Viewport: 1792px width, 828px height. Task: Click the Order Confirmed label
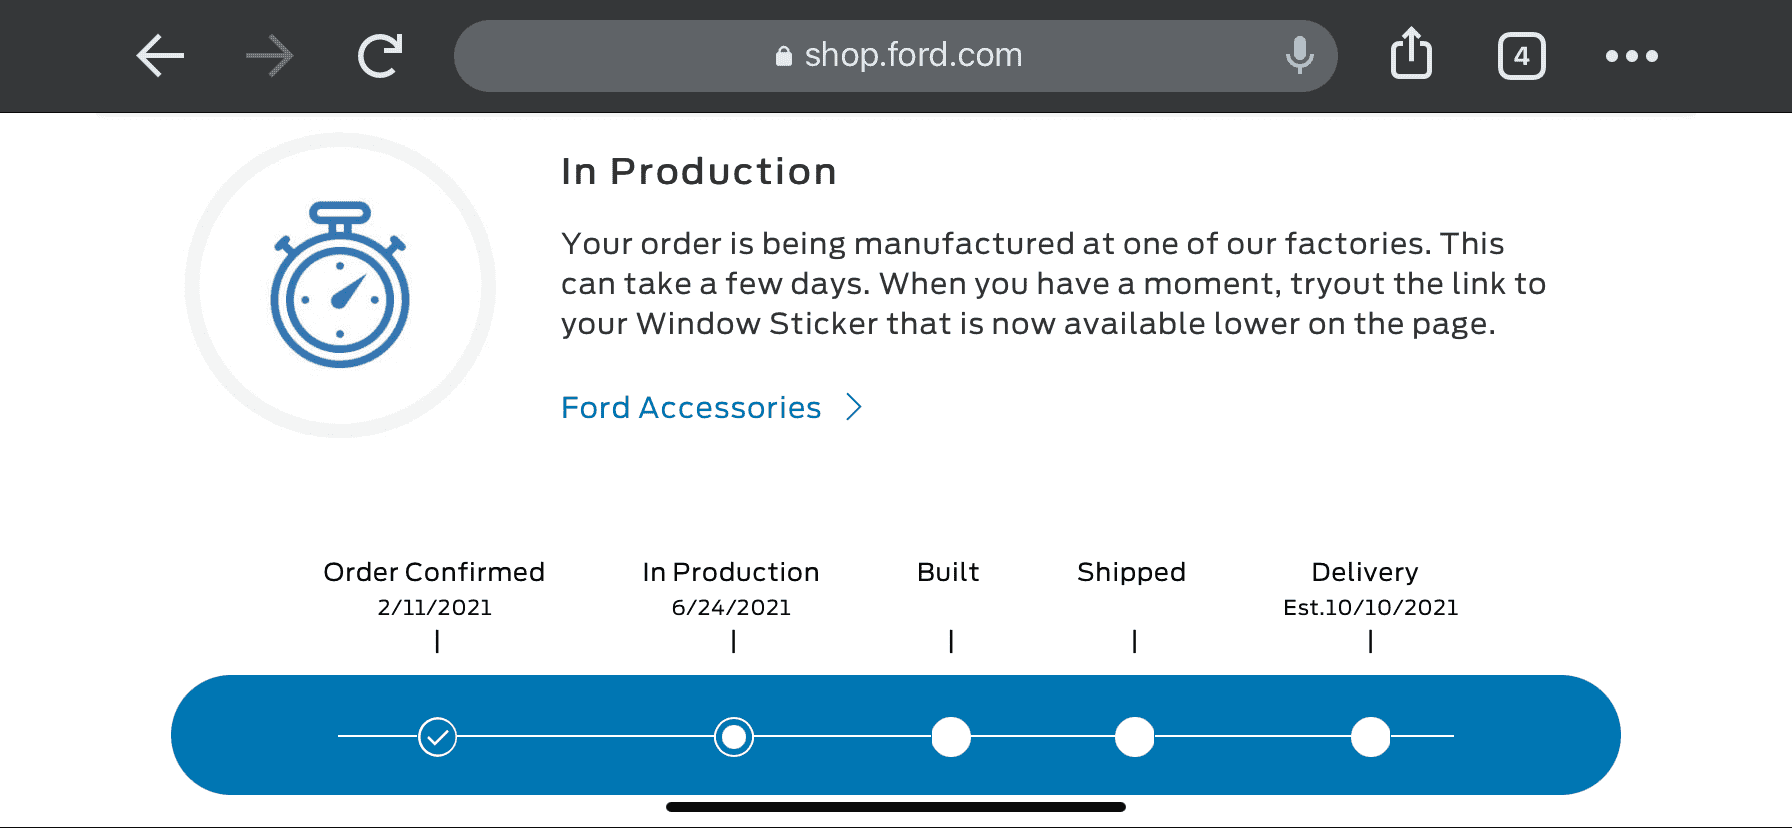pos(434,572)
